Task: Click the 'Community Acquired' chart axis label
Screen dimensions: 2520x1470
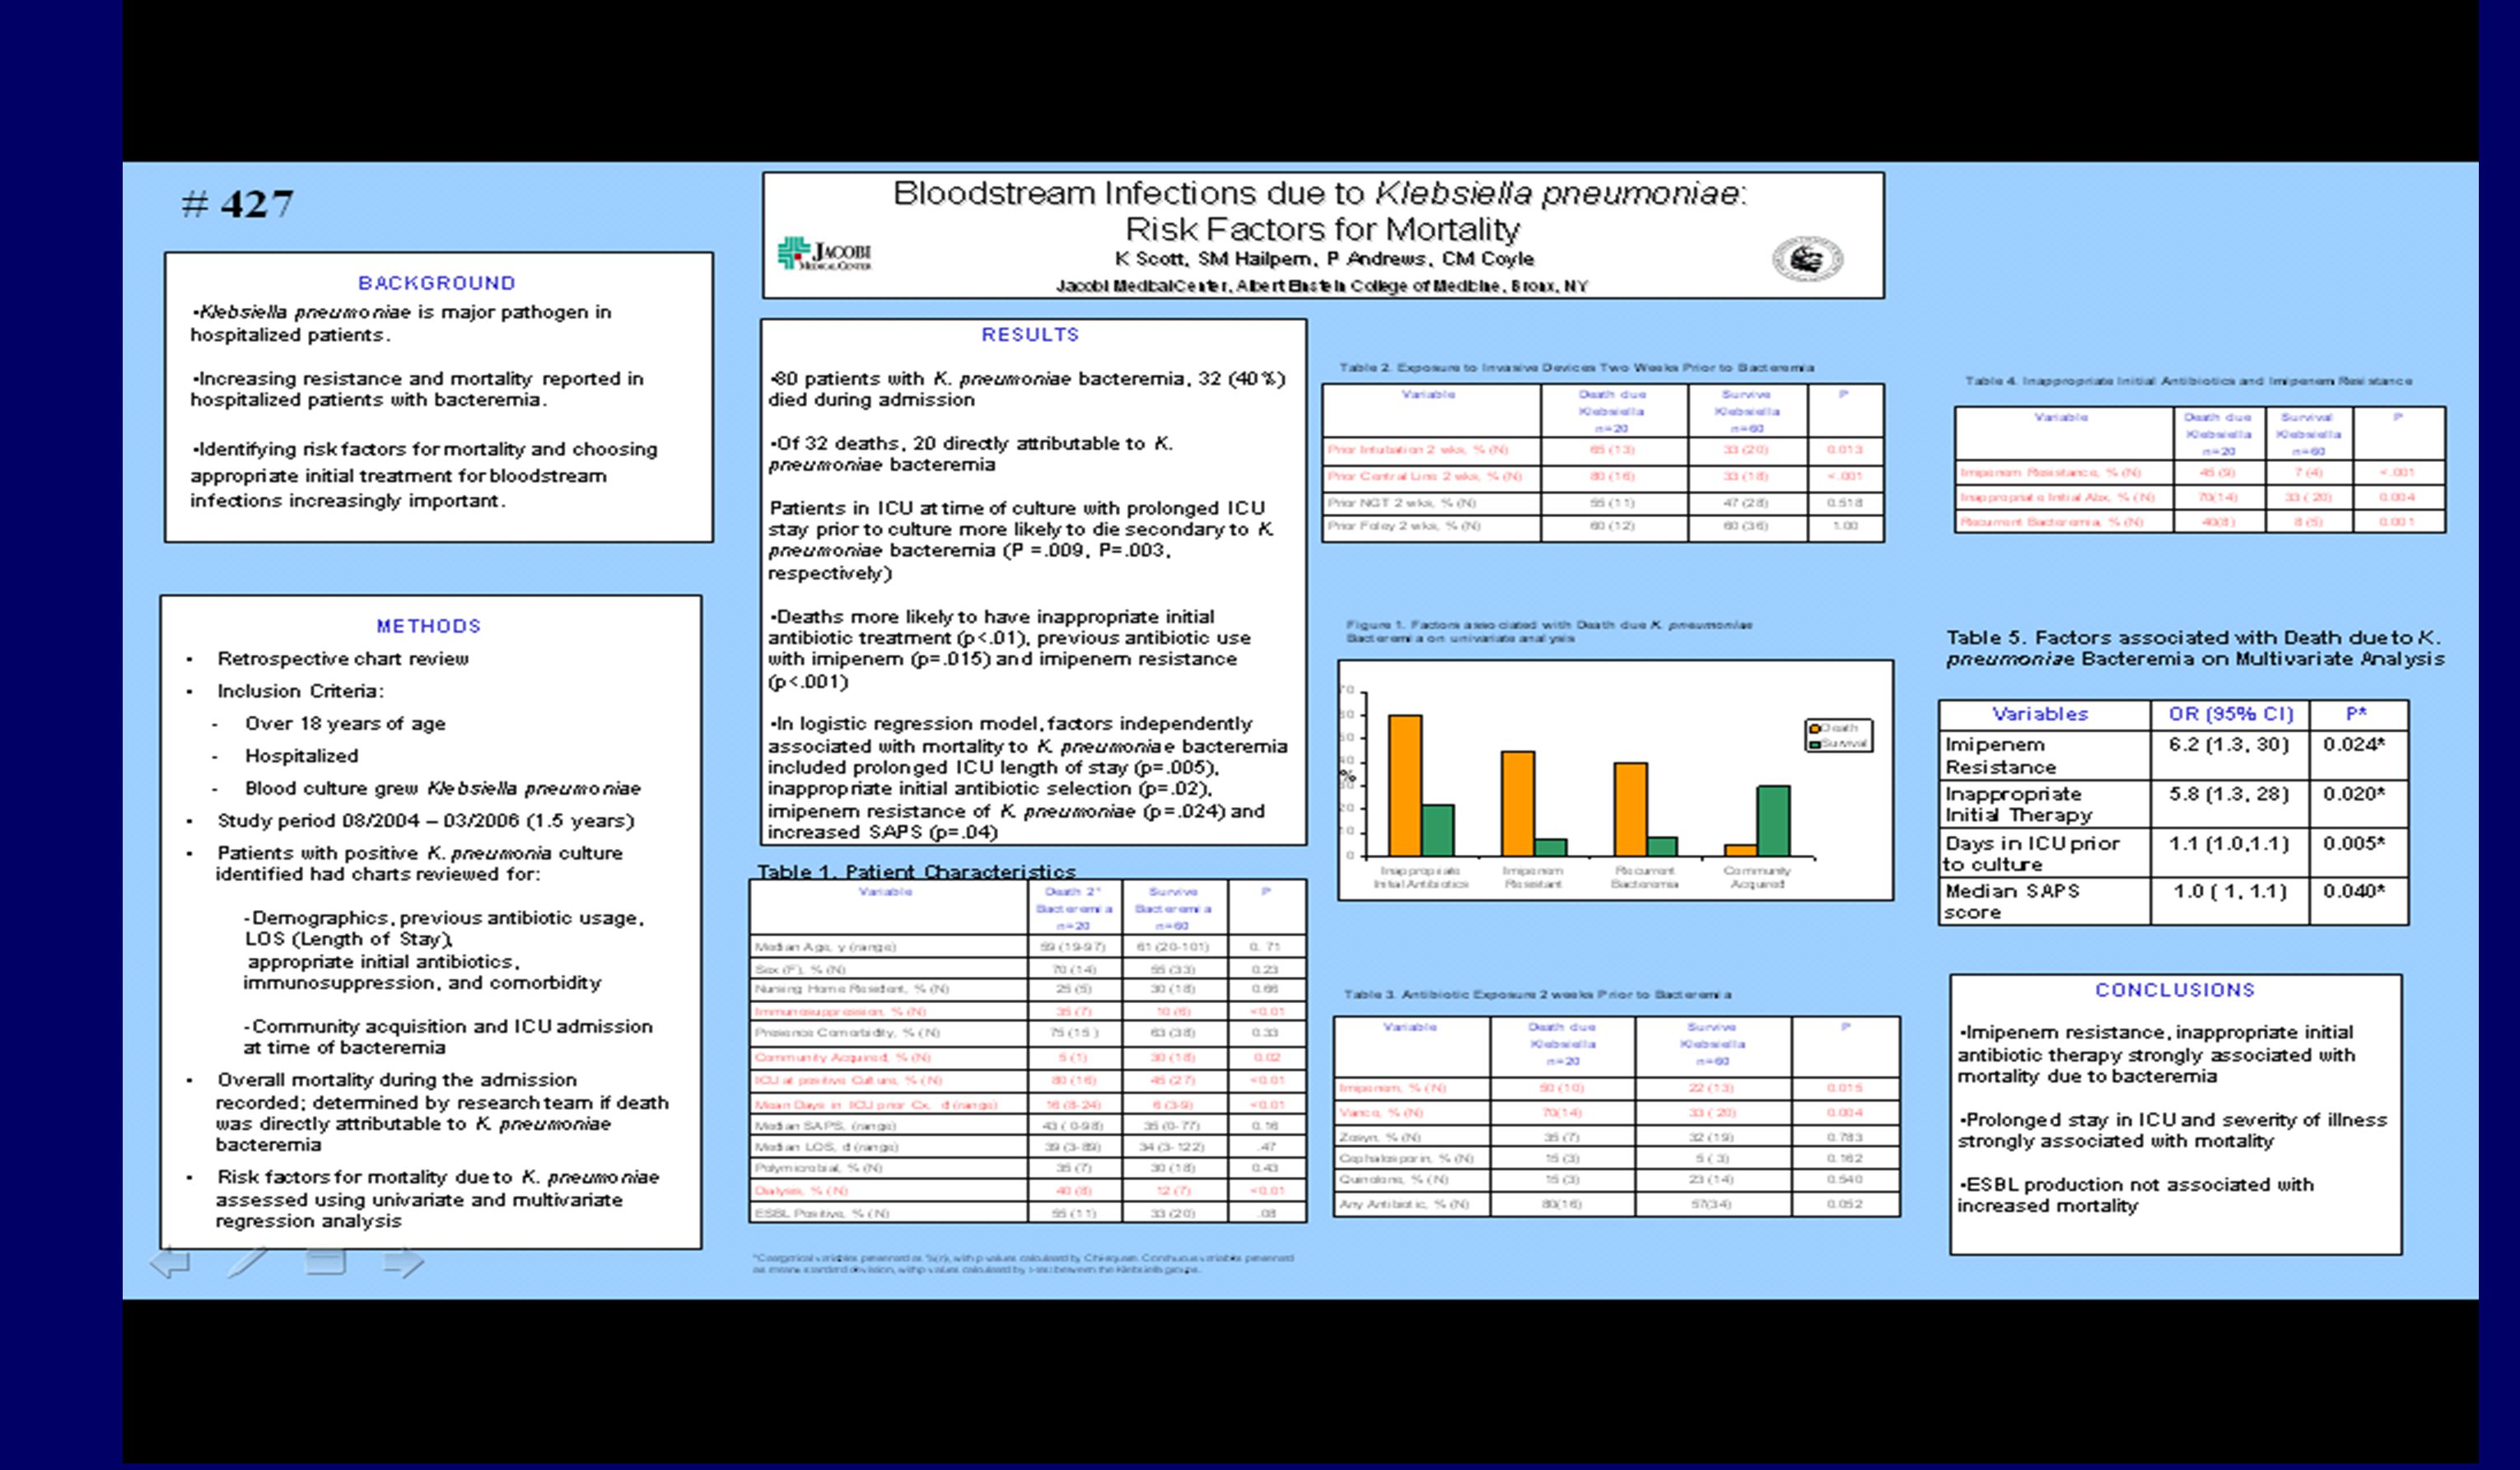Action: tap(1757, 877)
